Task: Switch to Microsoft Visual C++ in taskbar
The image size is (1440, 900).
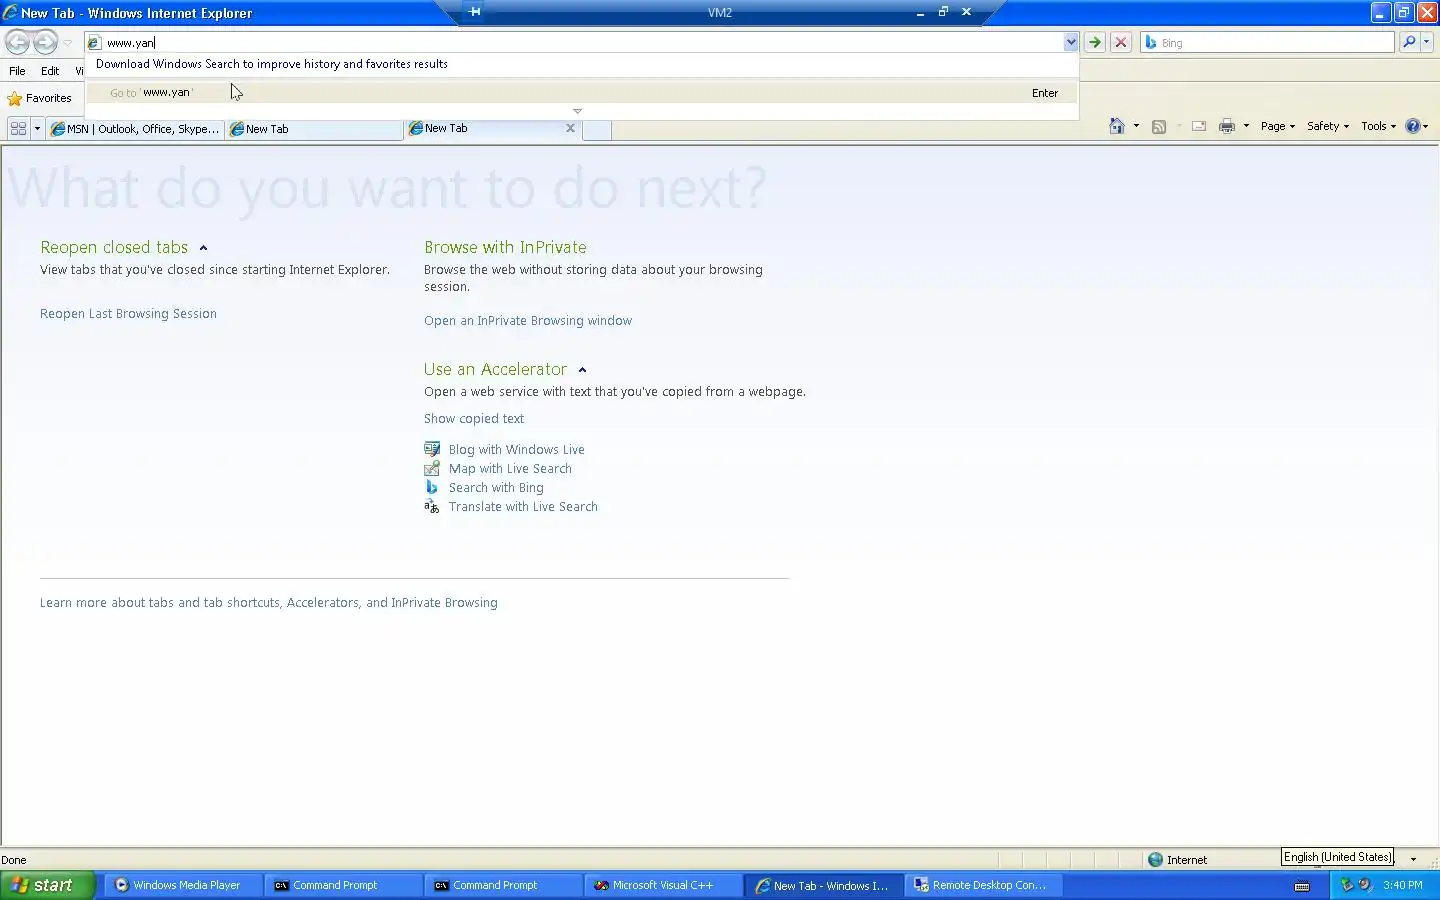Action: (x=663, y=885)
